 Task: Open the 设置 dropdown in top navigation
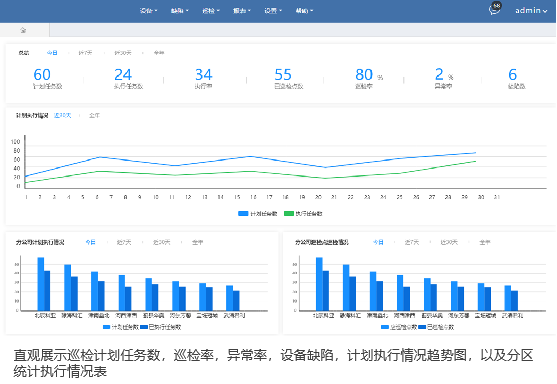(x=273, y=11)
